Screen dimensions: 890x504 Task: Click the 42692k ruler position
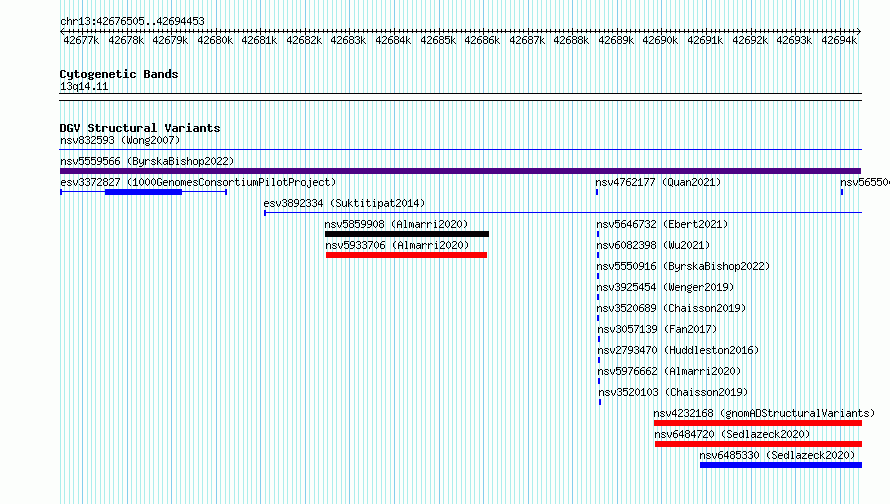click(x=750, y=40)
